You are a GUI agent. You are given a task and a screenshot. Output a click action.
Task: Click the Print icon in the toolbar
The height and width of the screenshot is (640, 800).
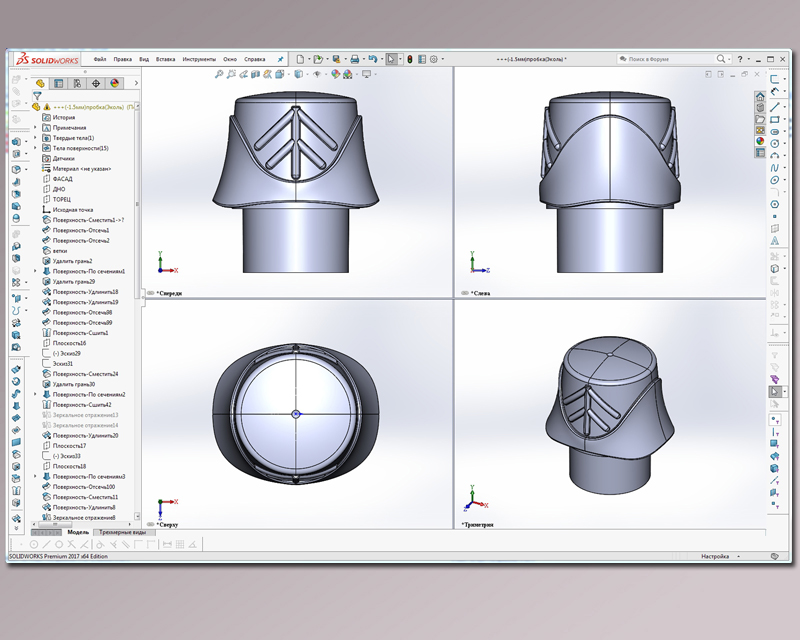coord(354,59)
